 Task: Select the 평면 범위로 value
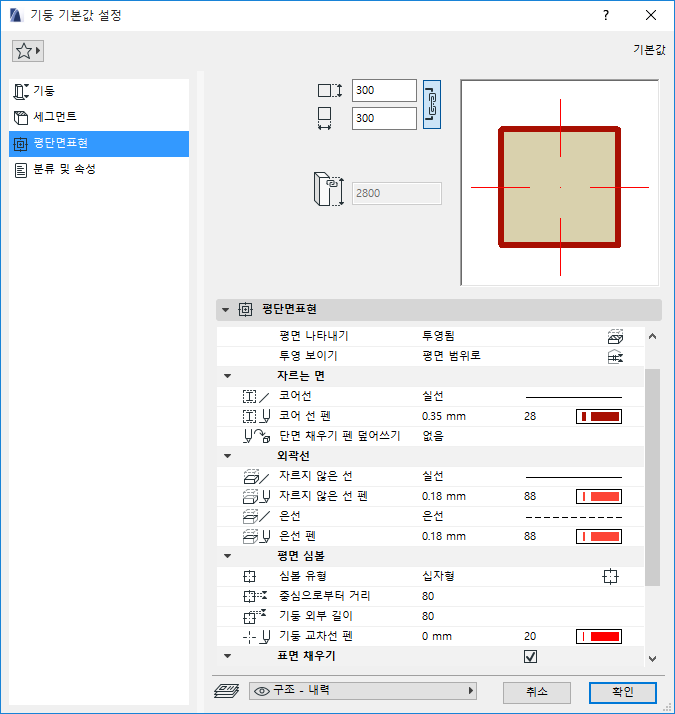[451, 356]
